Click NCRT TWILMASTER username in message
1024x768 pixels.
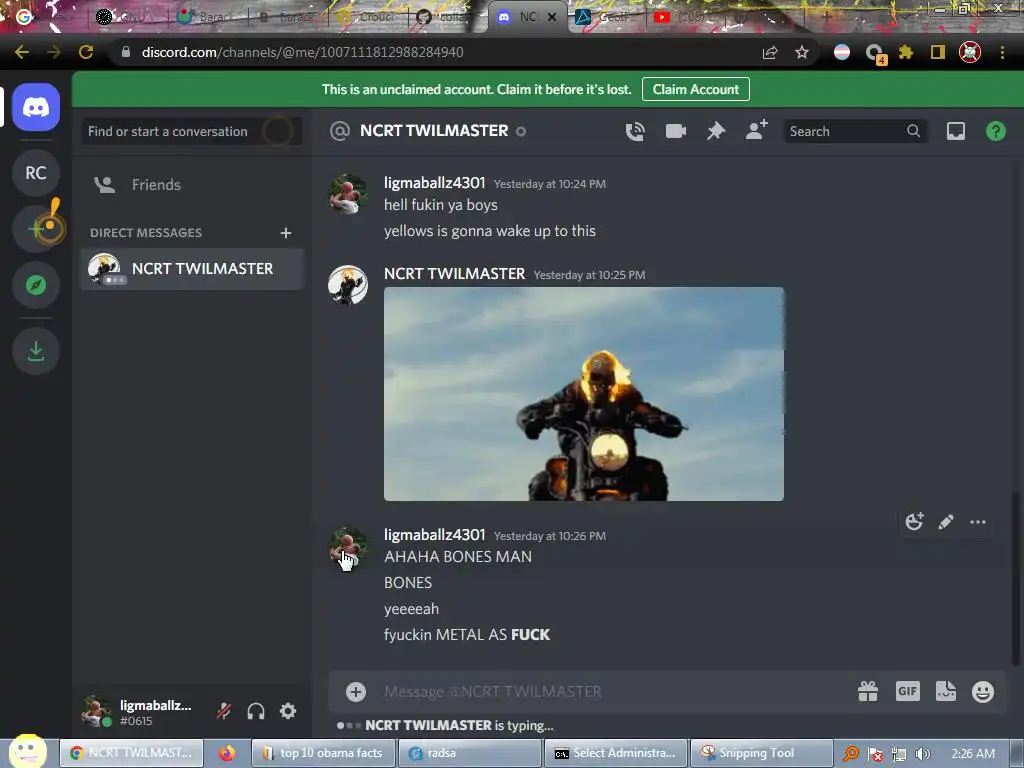point(455,274)
